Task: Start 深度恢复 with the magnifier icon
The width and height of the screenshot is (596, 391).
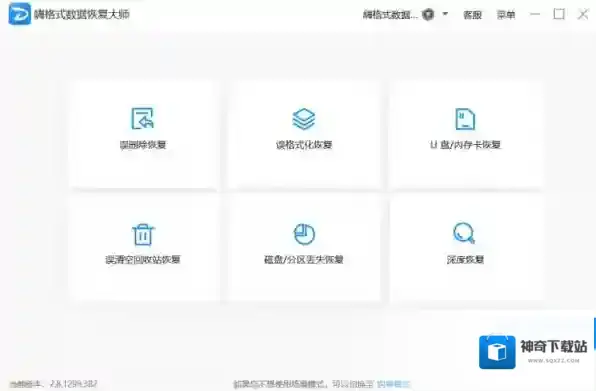Action: point(464,233)
